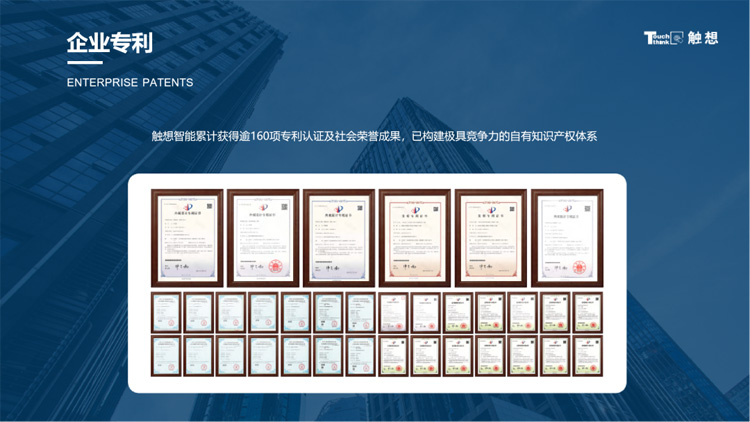Select first small certificate in bottom row
This screenshot has width=750, height=422.
(x=166, y=356)
